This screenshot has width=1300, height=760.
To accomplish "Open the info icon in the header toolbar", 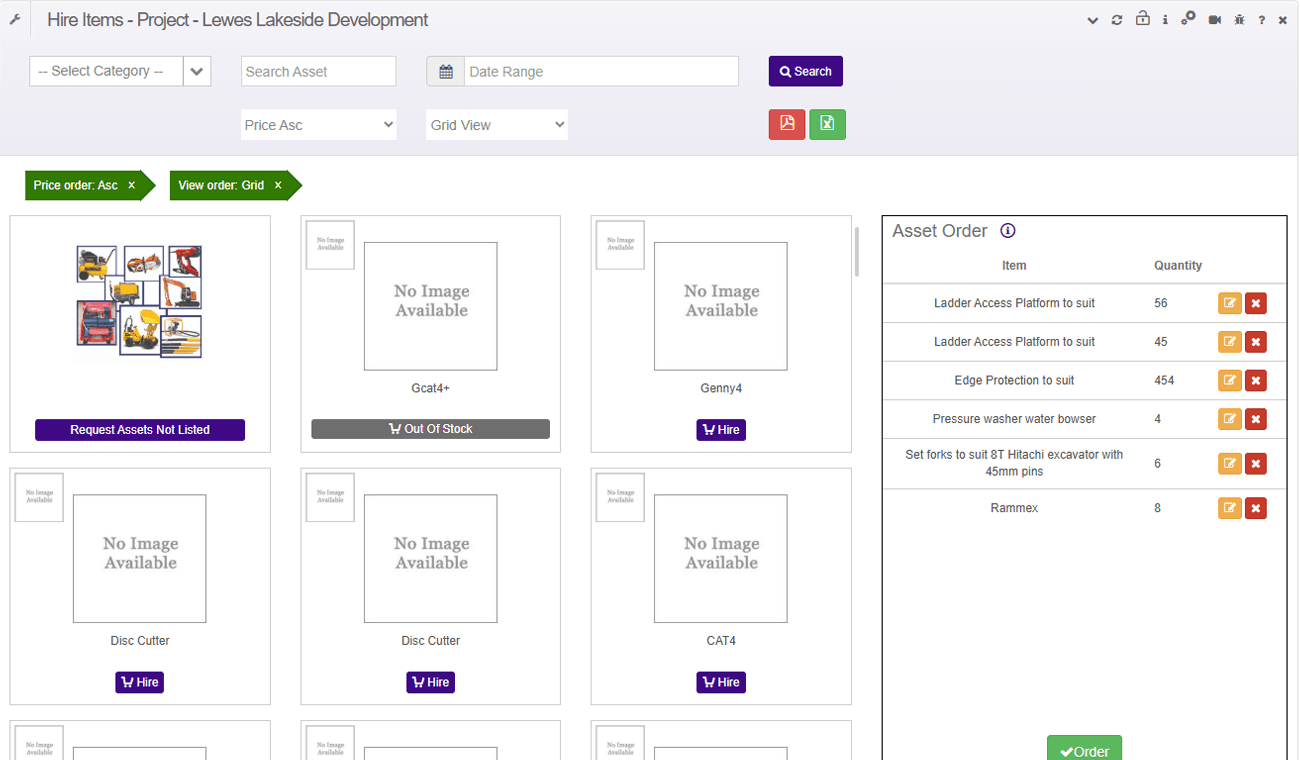I will (x=1165, y=19).
